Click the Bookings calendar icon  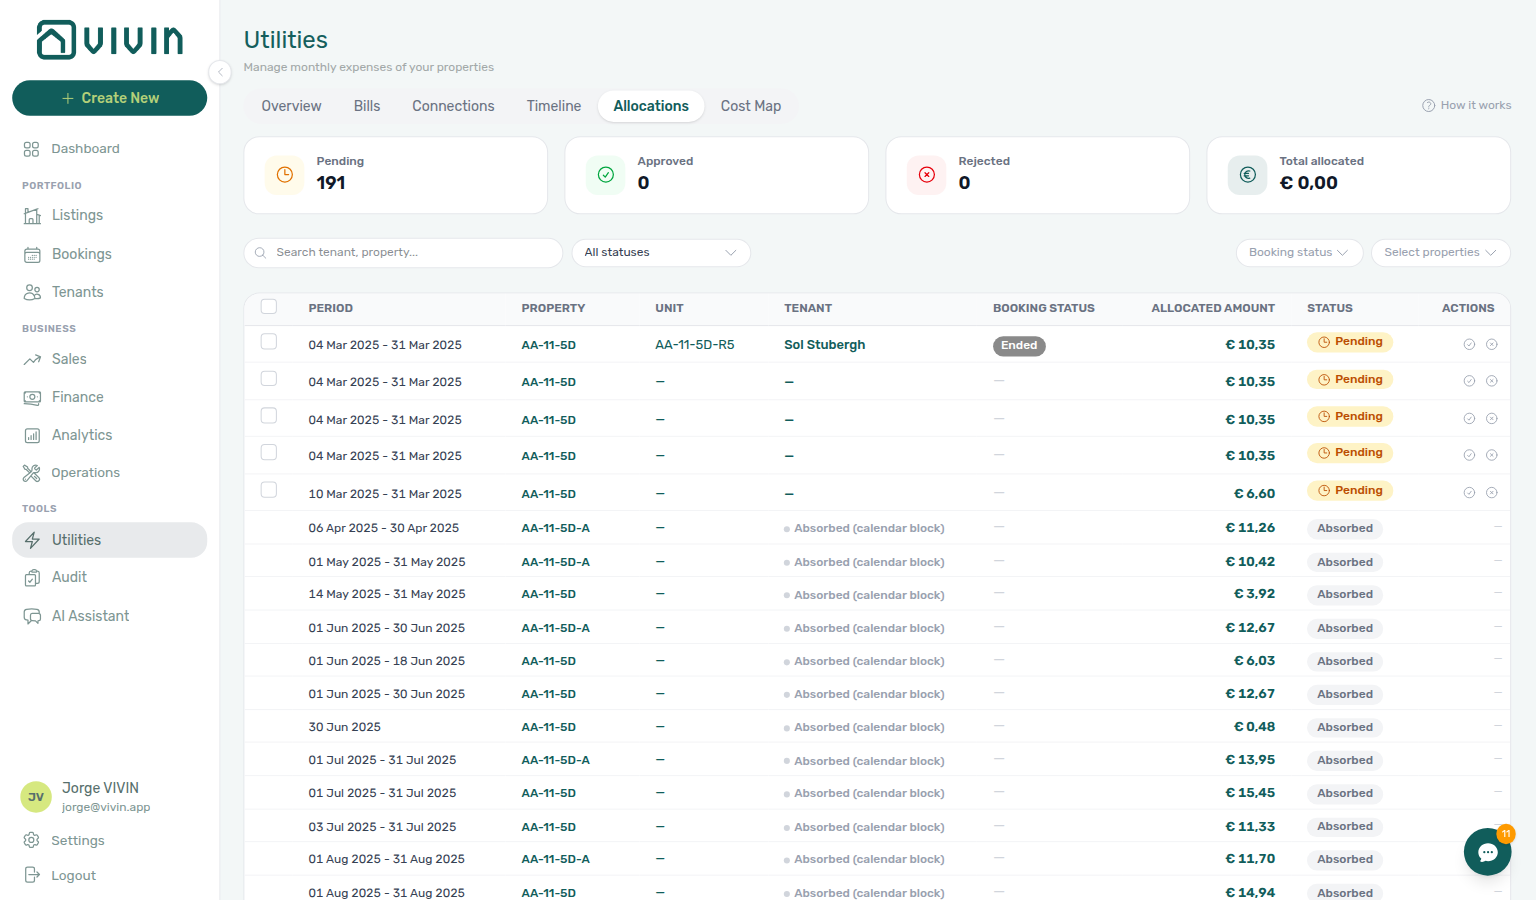(x=32, y=254)
